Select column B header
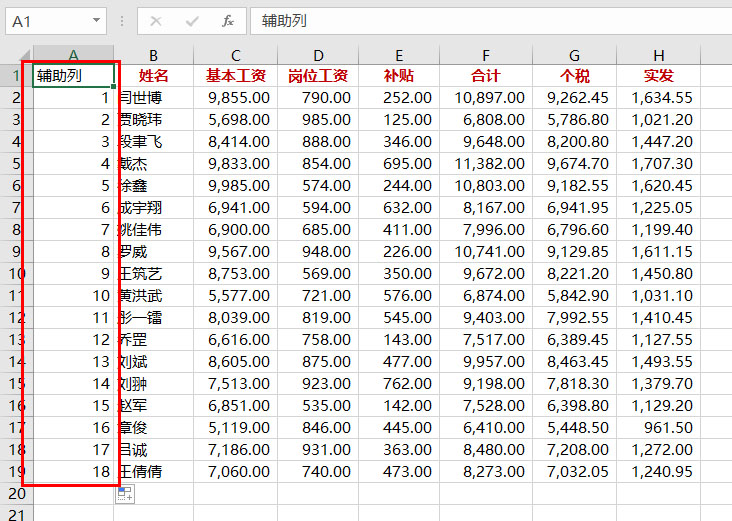Image resolution: width=732 pixels, height=521 pixels. click(x=154, y=55)
